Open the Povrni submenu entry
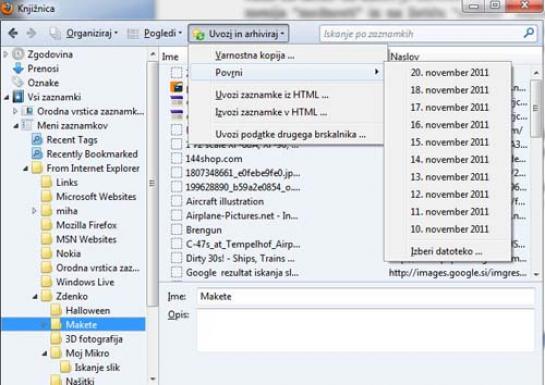The width and height of the screenshot is (545, 385). point(287,73)
